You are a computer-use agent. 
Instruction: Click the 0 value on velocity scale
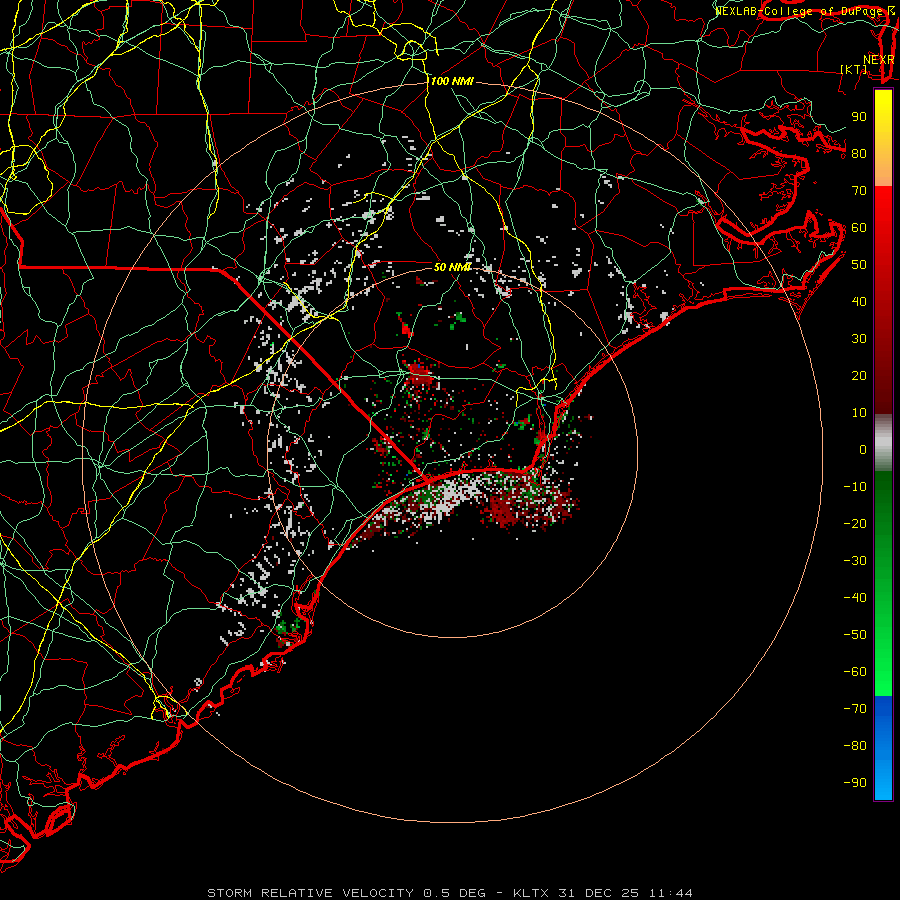pyautogui.click(x=863, y=449)
